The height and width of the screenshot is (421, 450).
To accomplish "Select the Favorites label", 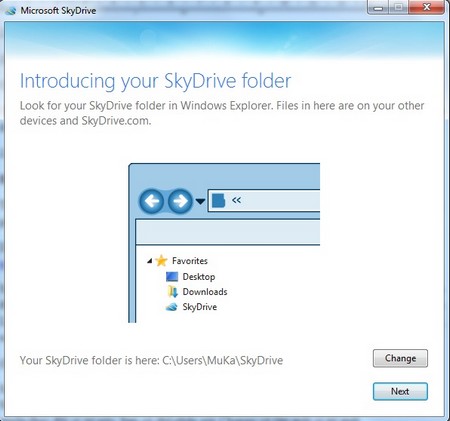I will coord(190,261).
